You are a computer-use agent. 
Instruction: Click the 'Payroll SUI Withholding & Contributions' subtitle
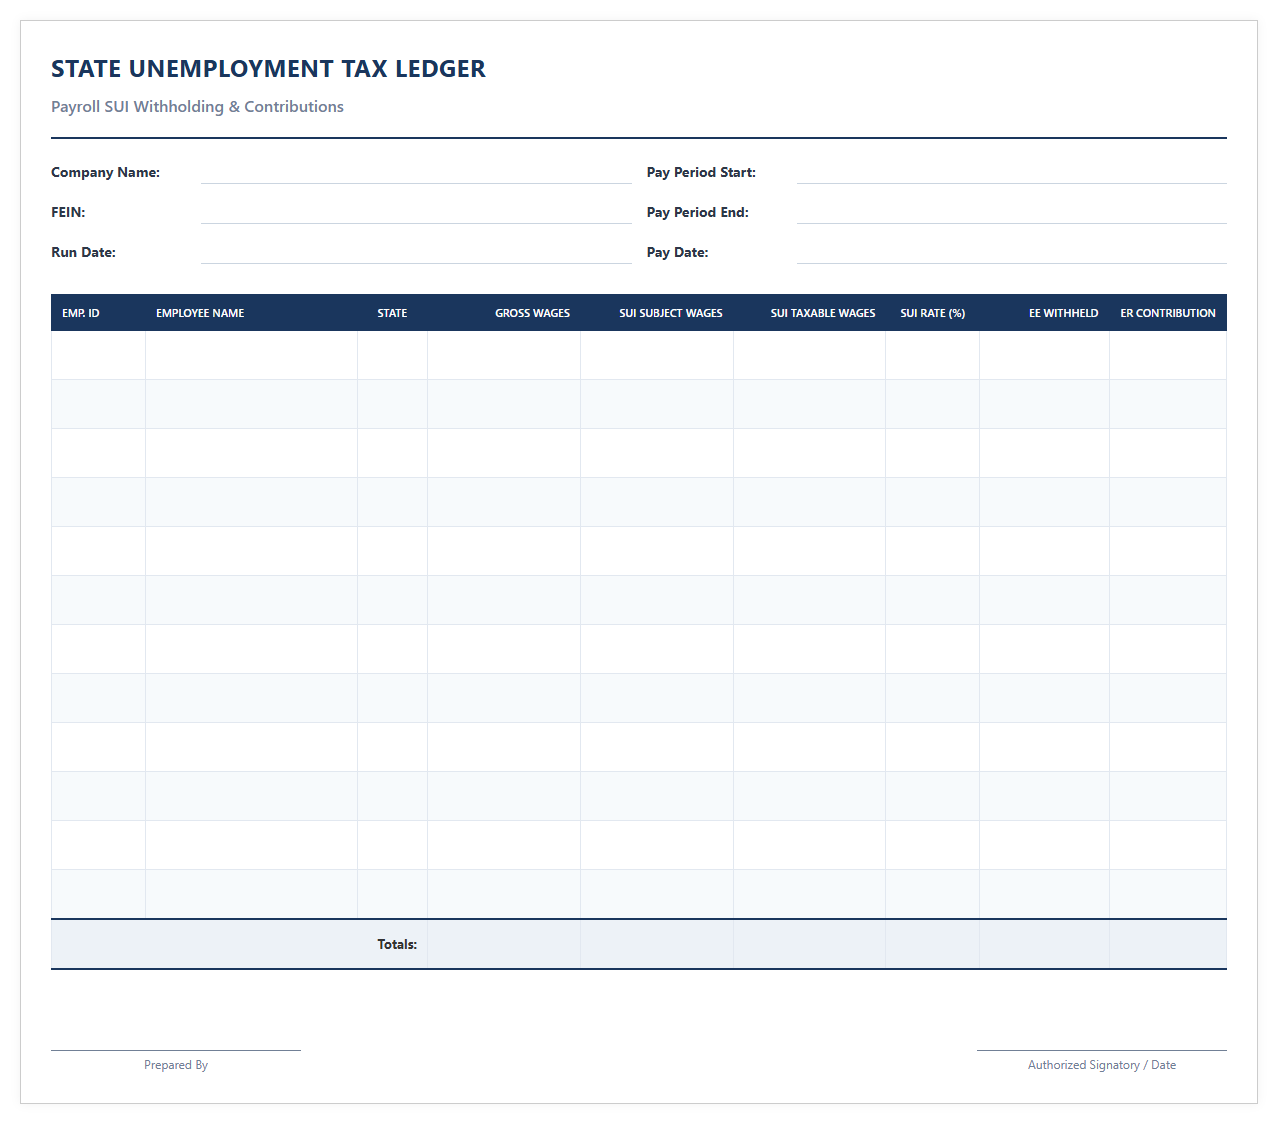point(197,107)
